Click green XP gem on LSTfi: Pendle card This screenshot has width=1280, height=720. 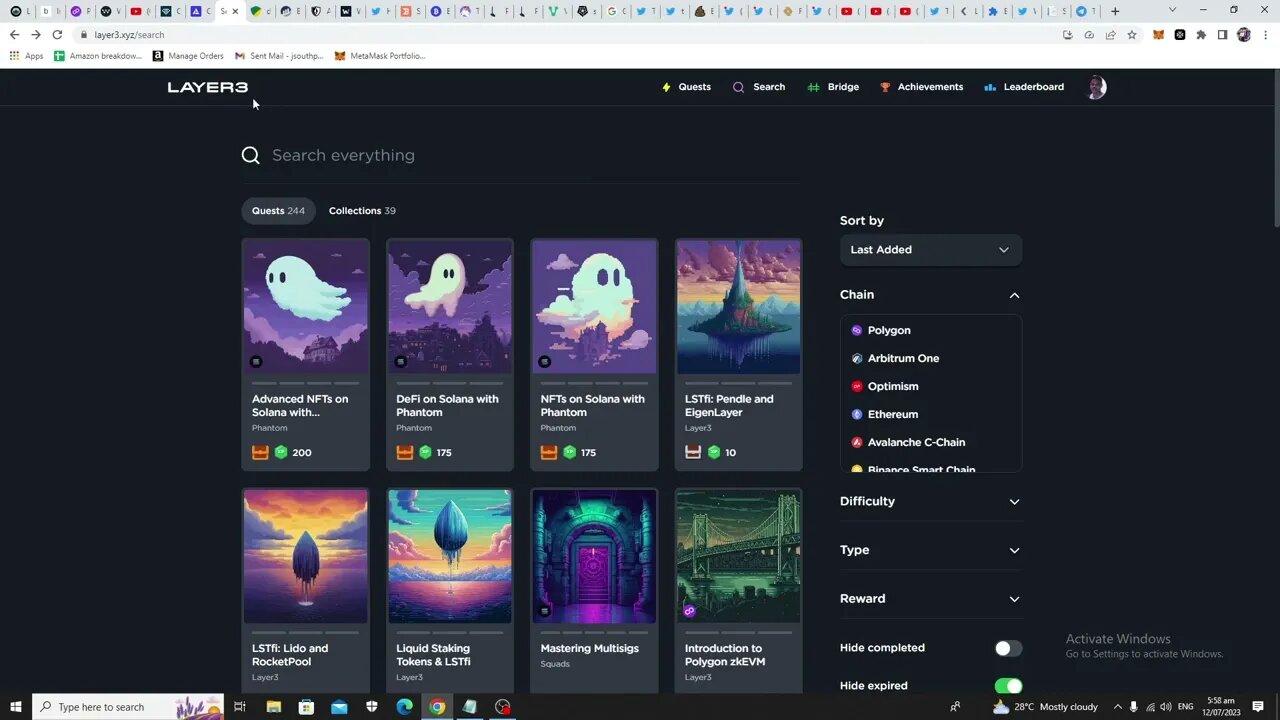[714, 452]
